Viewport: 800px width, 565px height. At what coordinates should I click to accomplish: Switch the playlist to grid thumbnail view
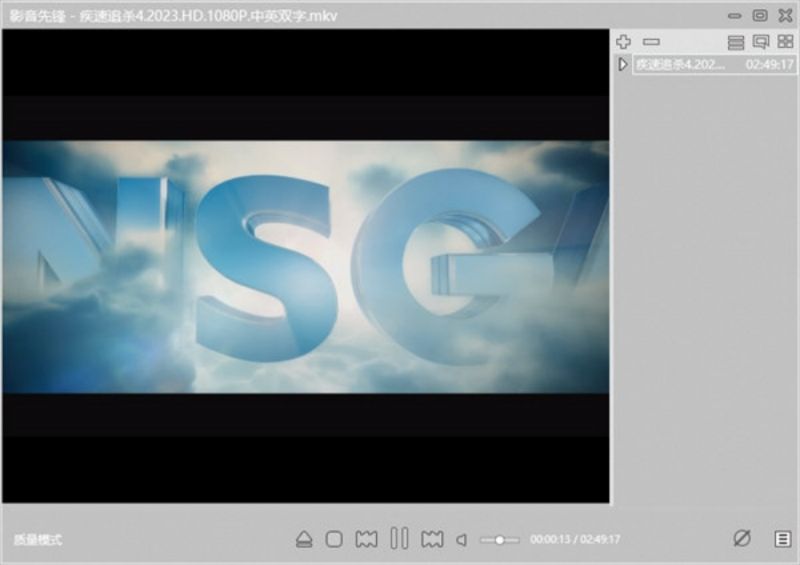tap(785, 41)
